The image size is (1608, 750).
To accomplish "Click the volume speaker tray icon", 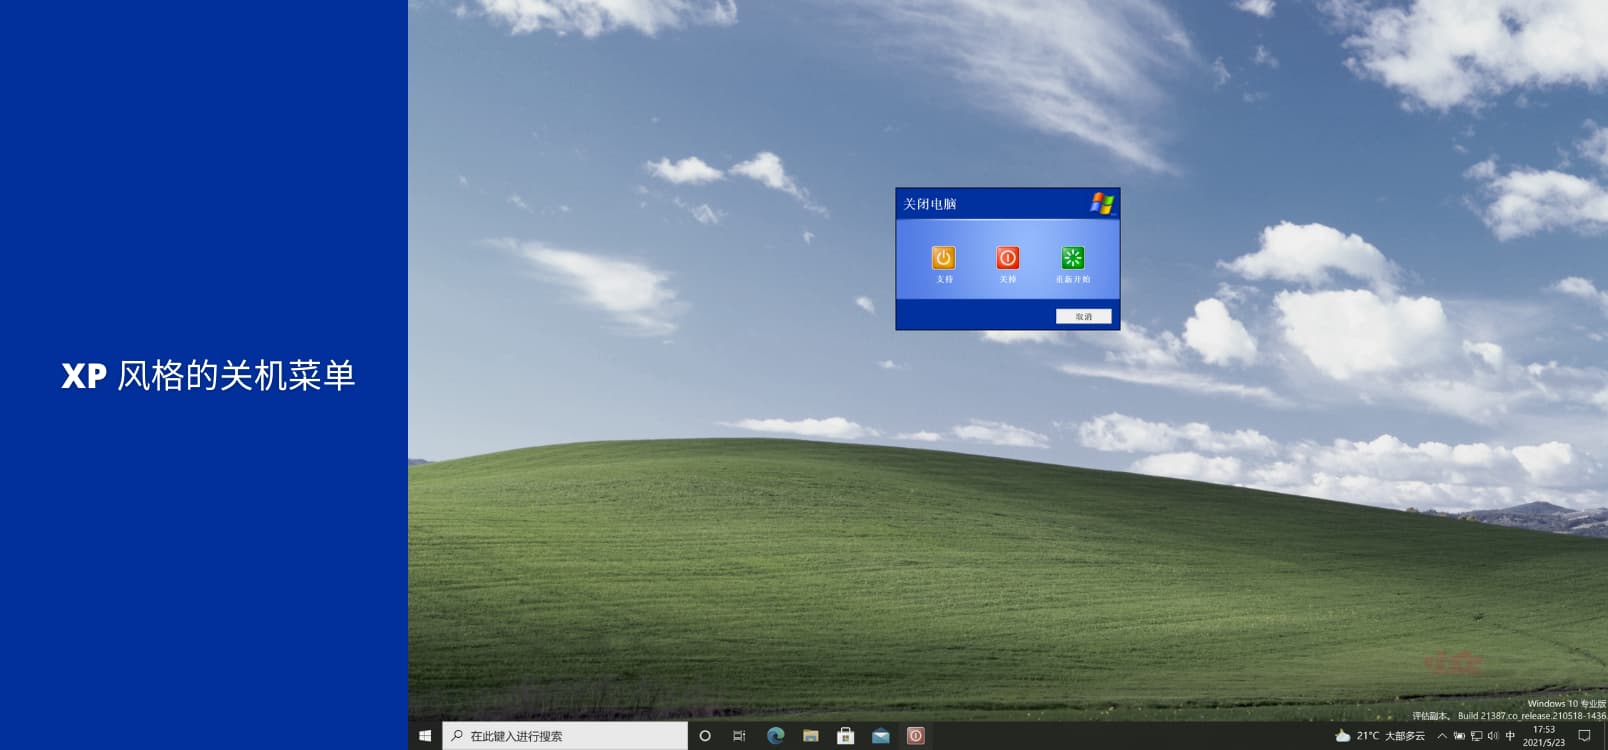I will [x=1493, y=736].
